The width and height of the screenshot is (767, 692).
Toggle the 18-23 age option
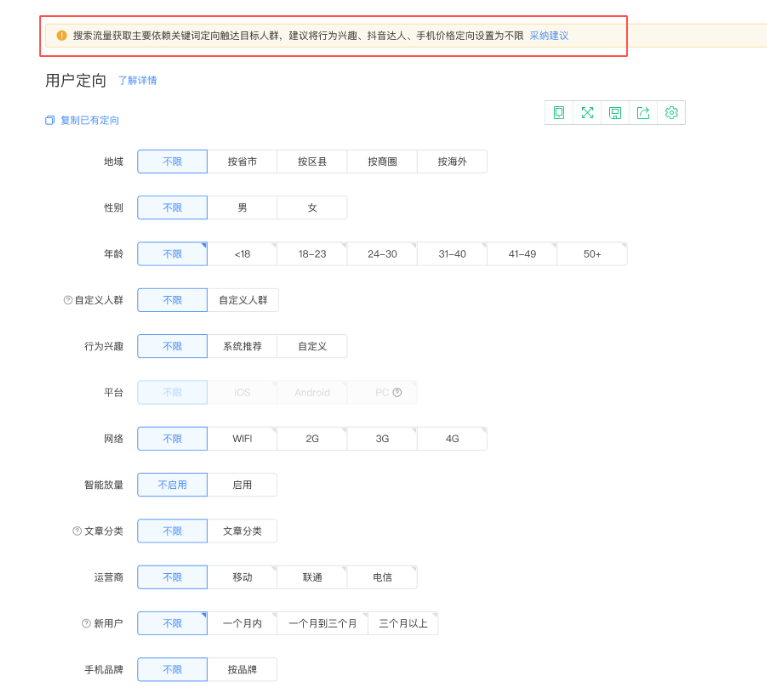pyautogui.click(x=312, y=254)
